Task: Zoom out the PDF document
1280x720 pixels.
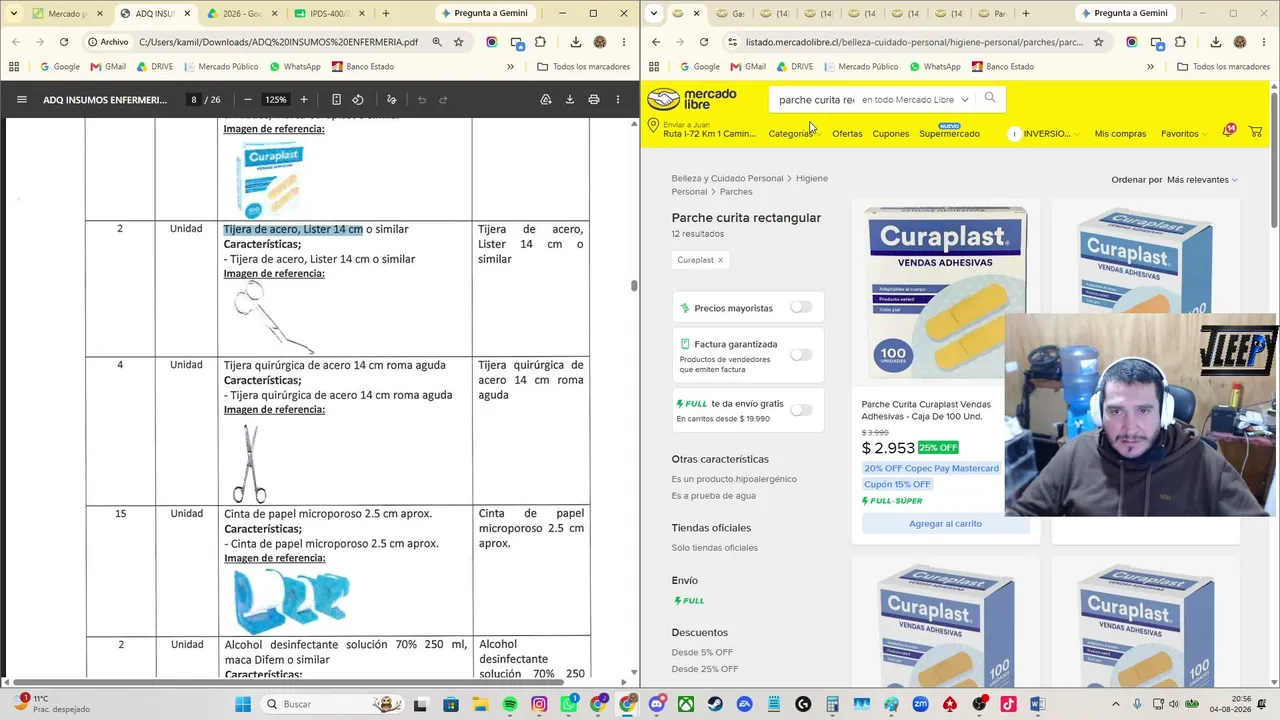Action: pos(247,100)
